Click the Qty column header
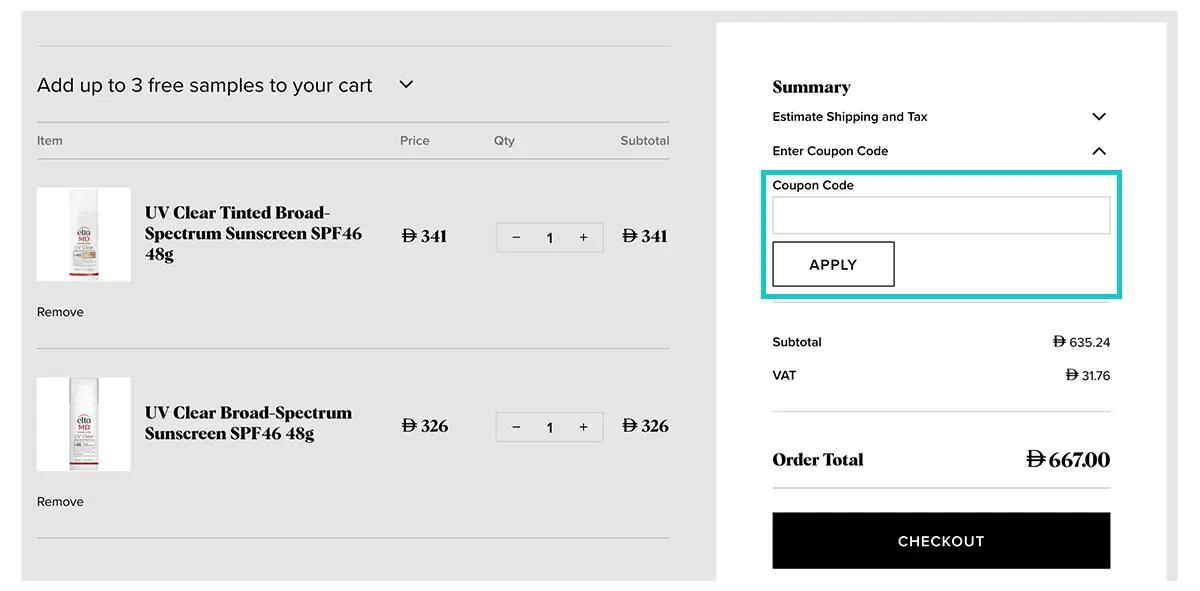The height and width of the screenshot is (591, 1200). (x=504, y=141)
